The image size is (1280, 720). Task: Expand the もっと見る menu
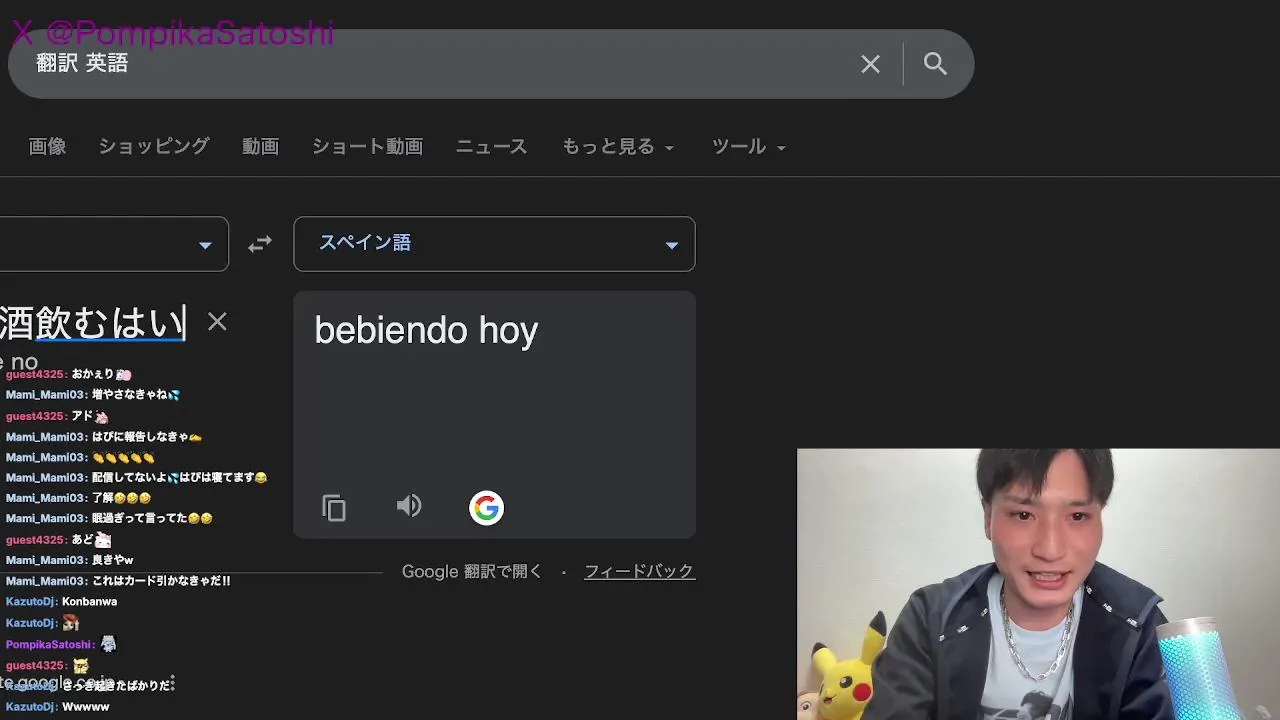pyautogui.click(x=618, y=146)
